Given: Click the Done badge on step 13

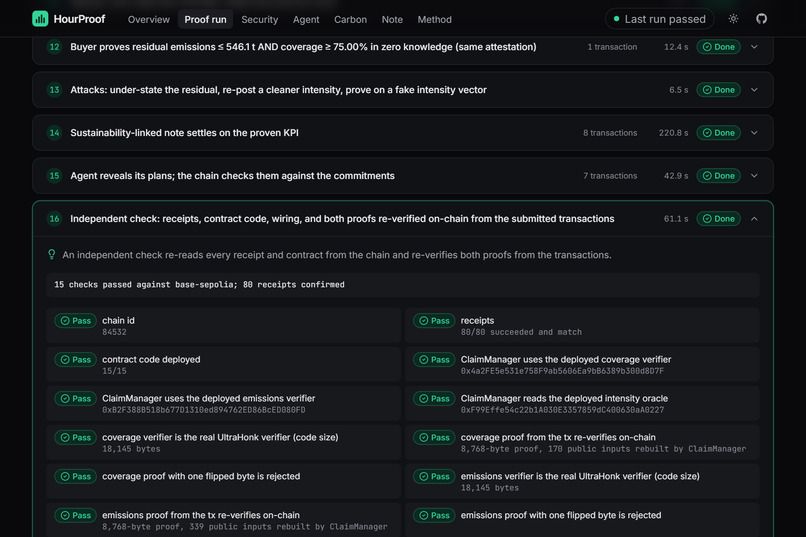Looking at the screenshot, I should tap(719, 90).
